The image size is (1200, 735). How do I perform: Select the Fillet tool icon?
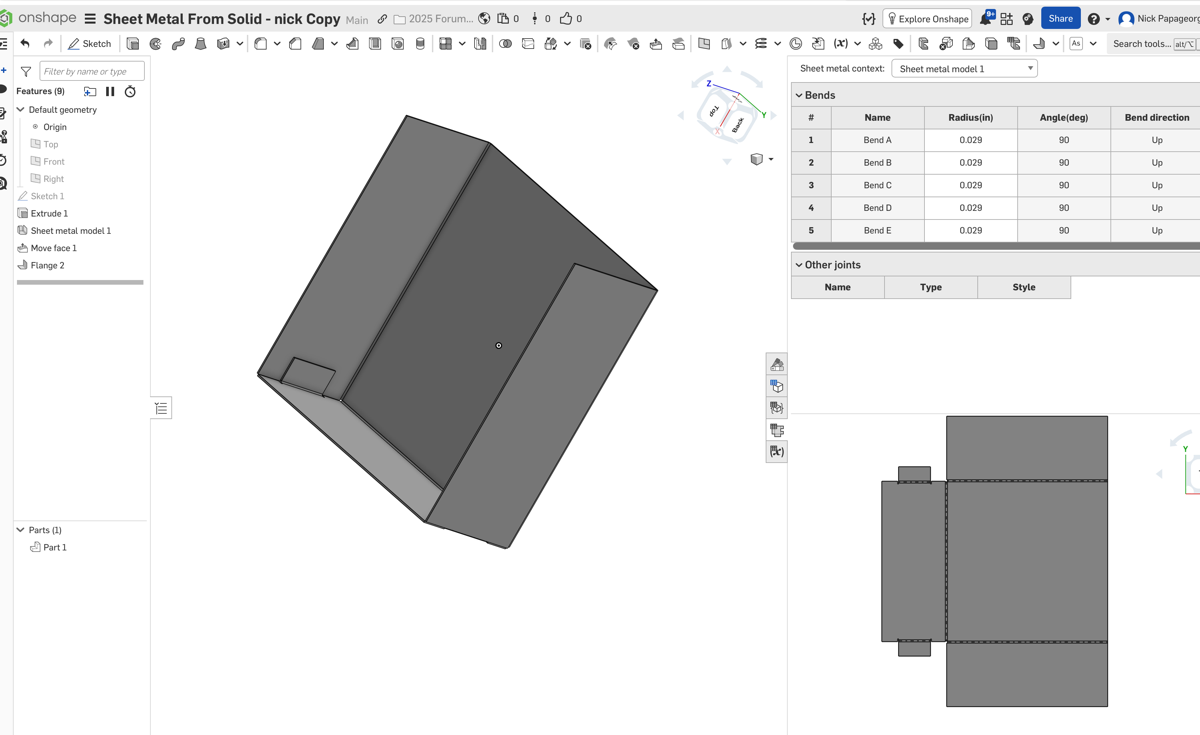pyautogui.click(x=260, y=44)
